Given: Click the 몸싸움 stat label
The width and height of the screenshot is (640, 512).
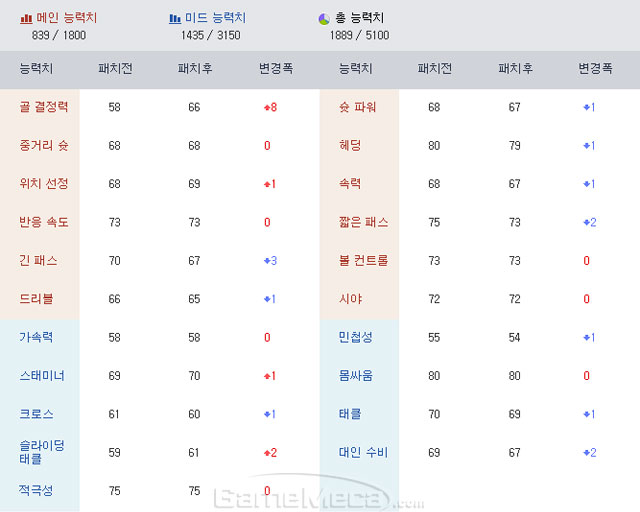Looking at the screenshot, I should [x=356, y=376].
